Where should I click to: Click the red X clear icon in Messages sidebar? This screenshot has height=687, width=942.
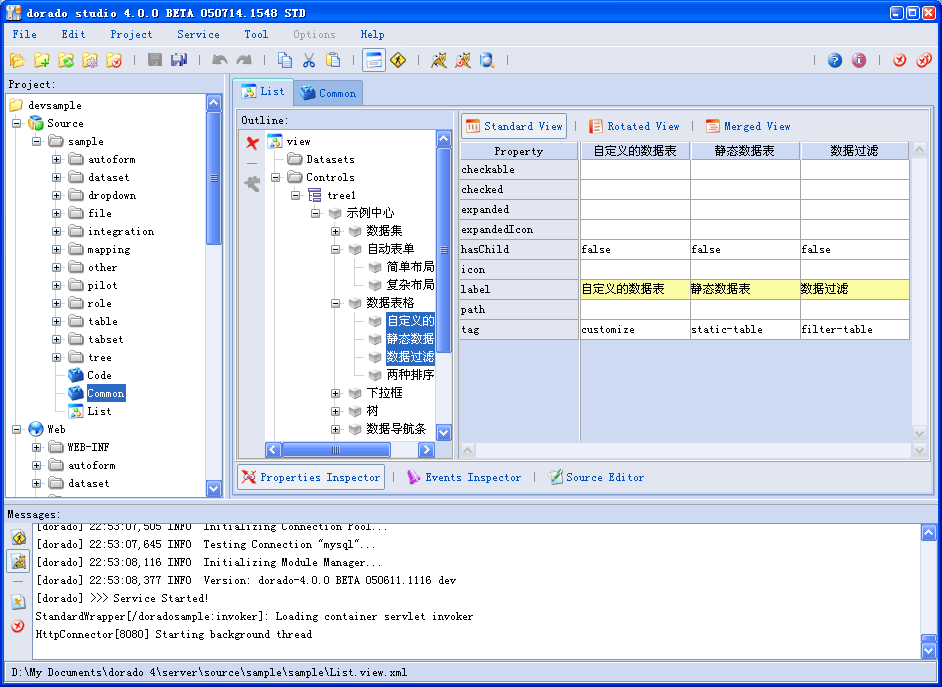18,626
